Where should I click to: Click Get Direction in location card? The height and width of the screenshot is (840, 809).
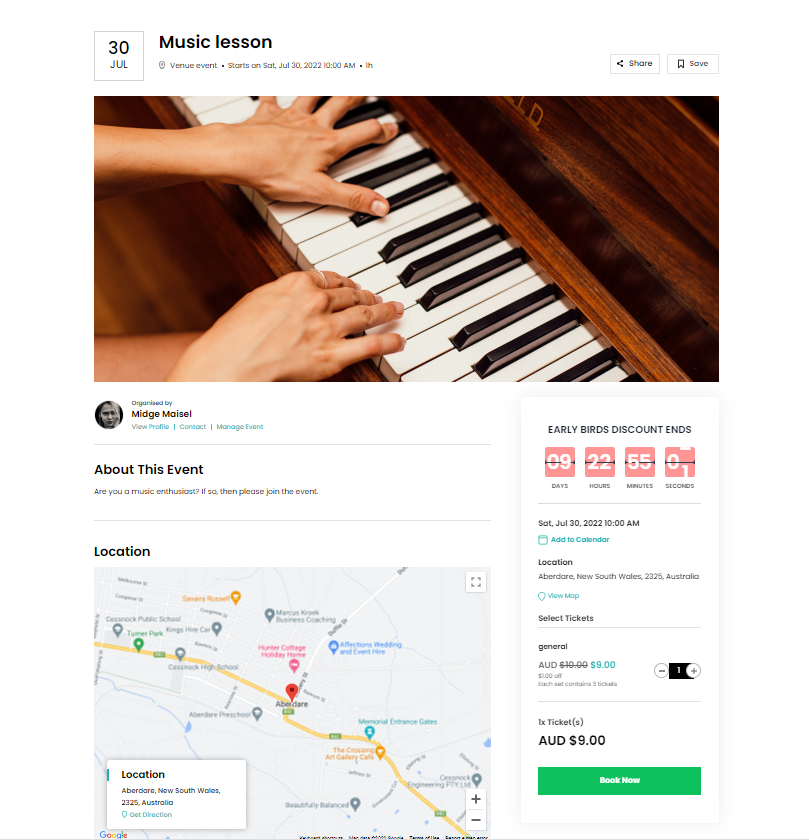[147, 814]
